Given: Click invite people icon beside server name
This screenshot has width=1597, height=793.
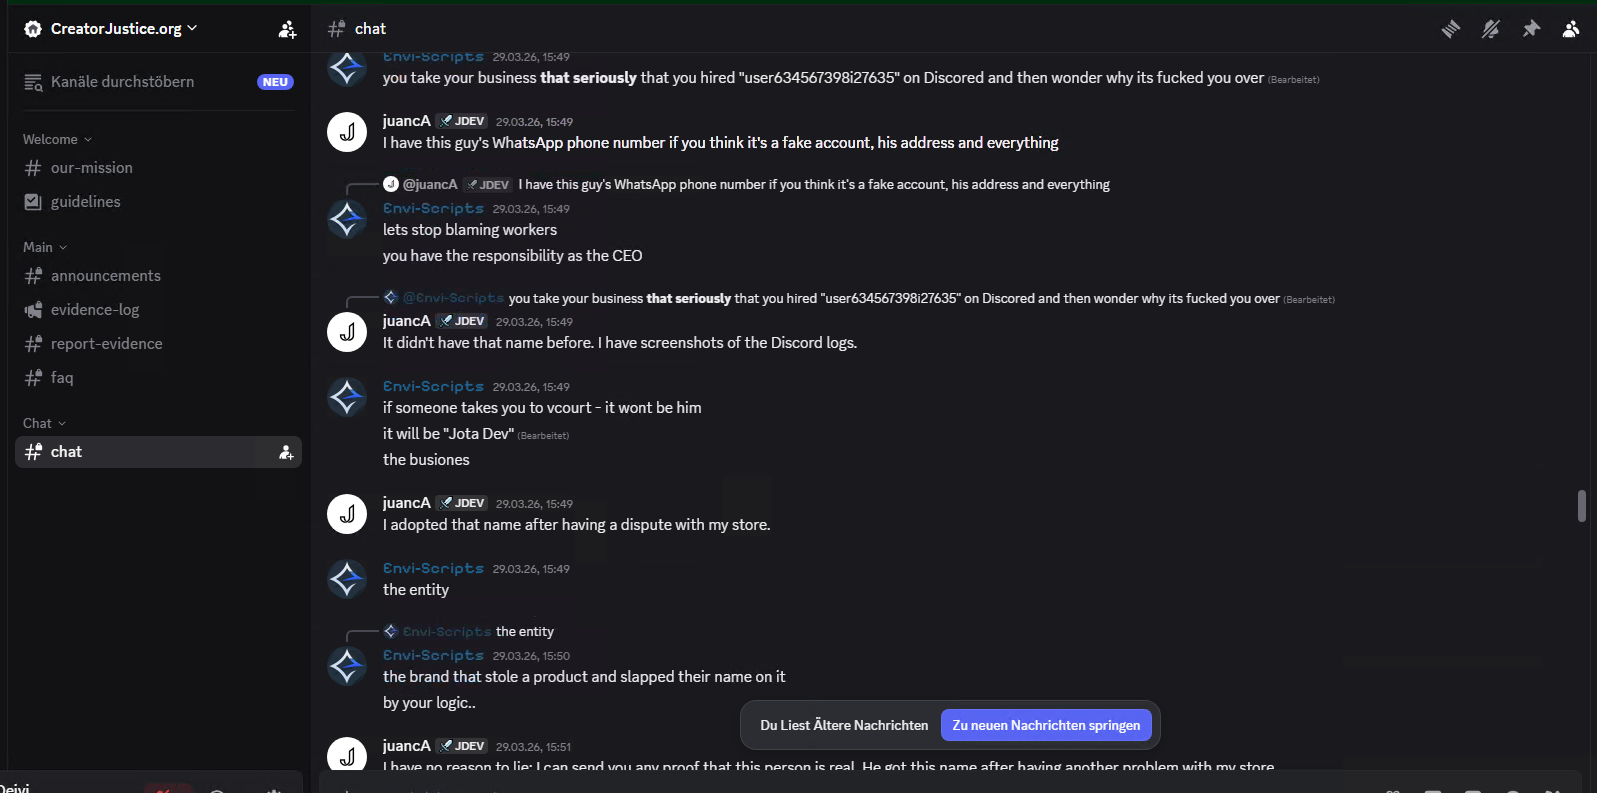Looking at the screenshot, I should coord(287,29).
